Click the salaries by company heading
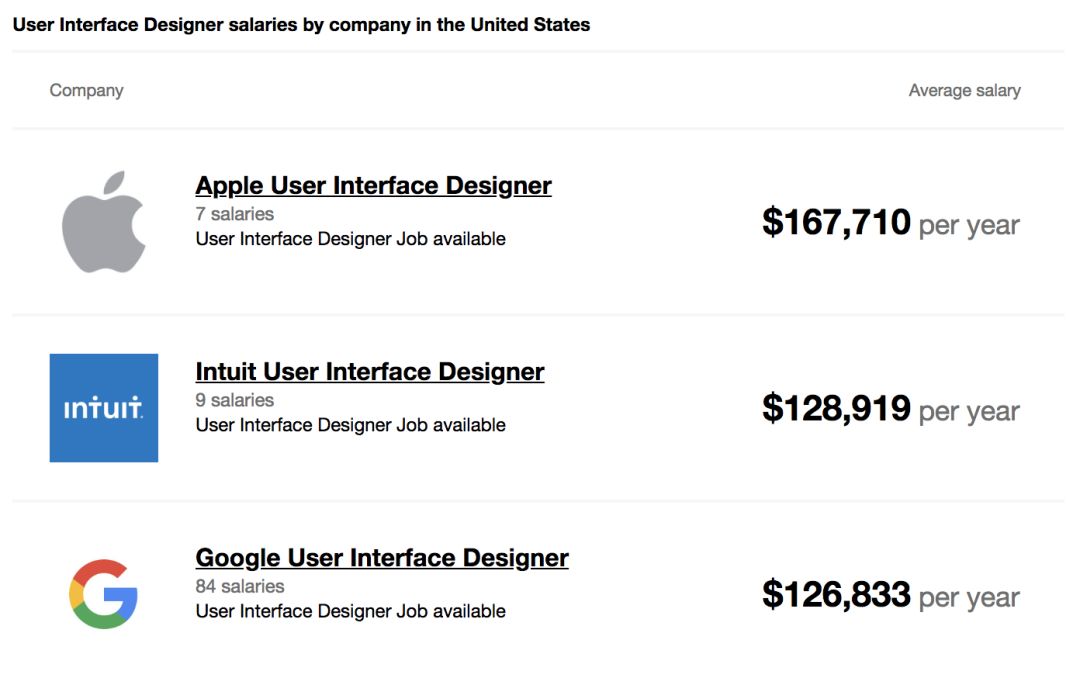1080x678 pixels. 301,25
